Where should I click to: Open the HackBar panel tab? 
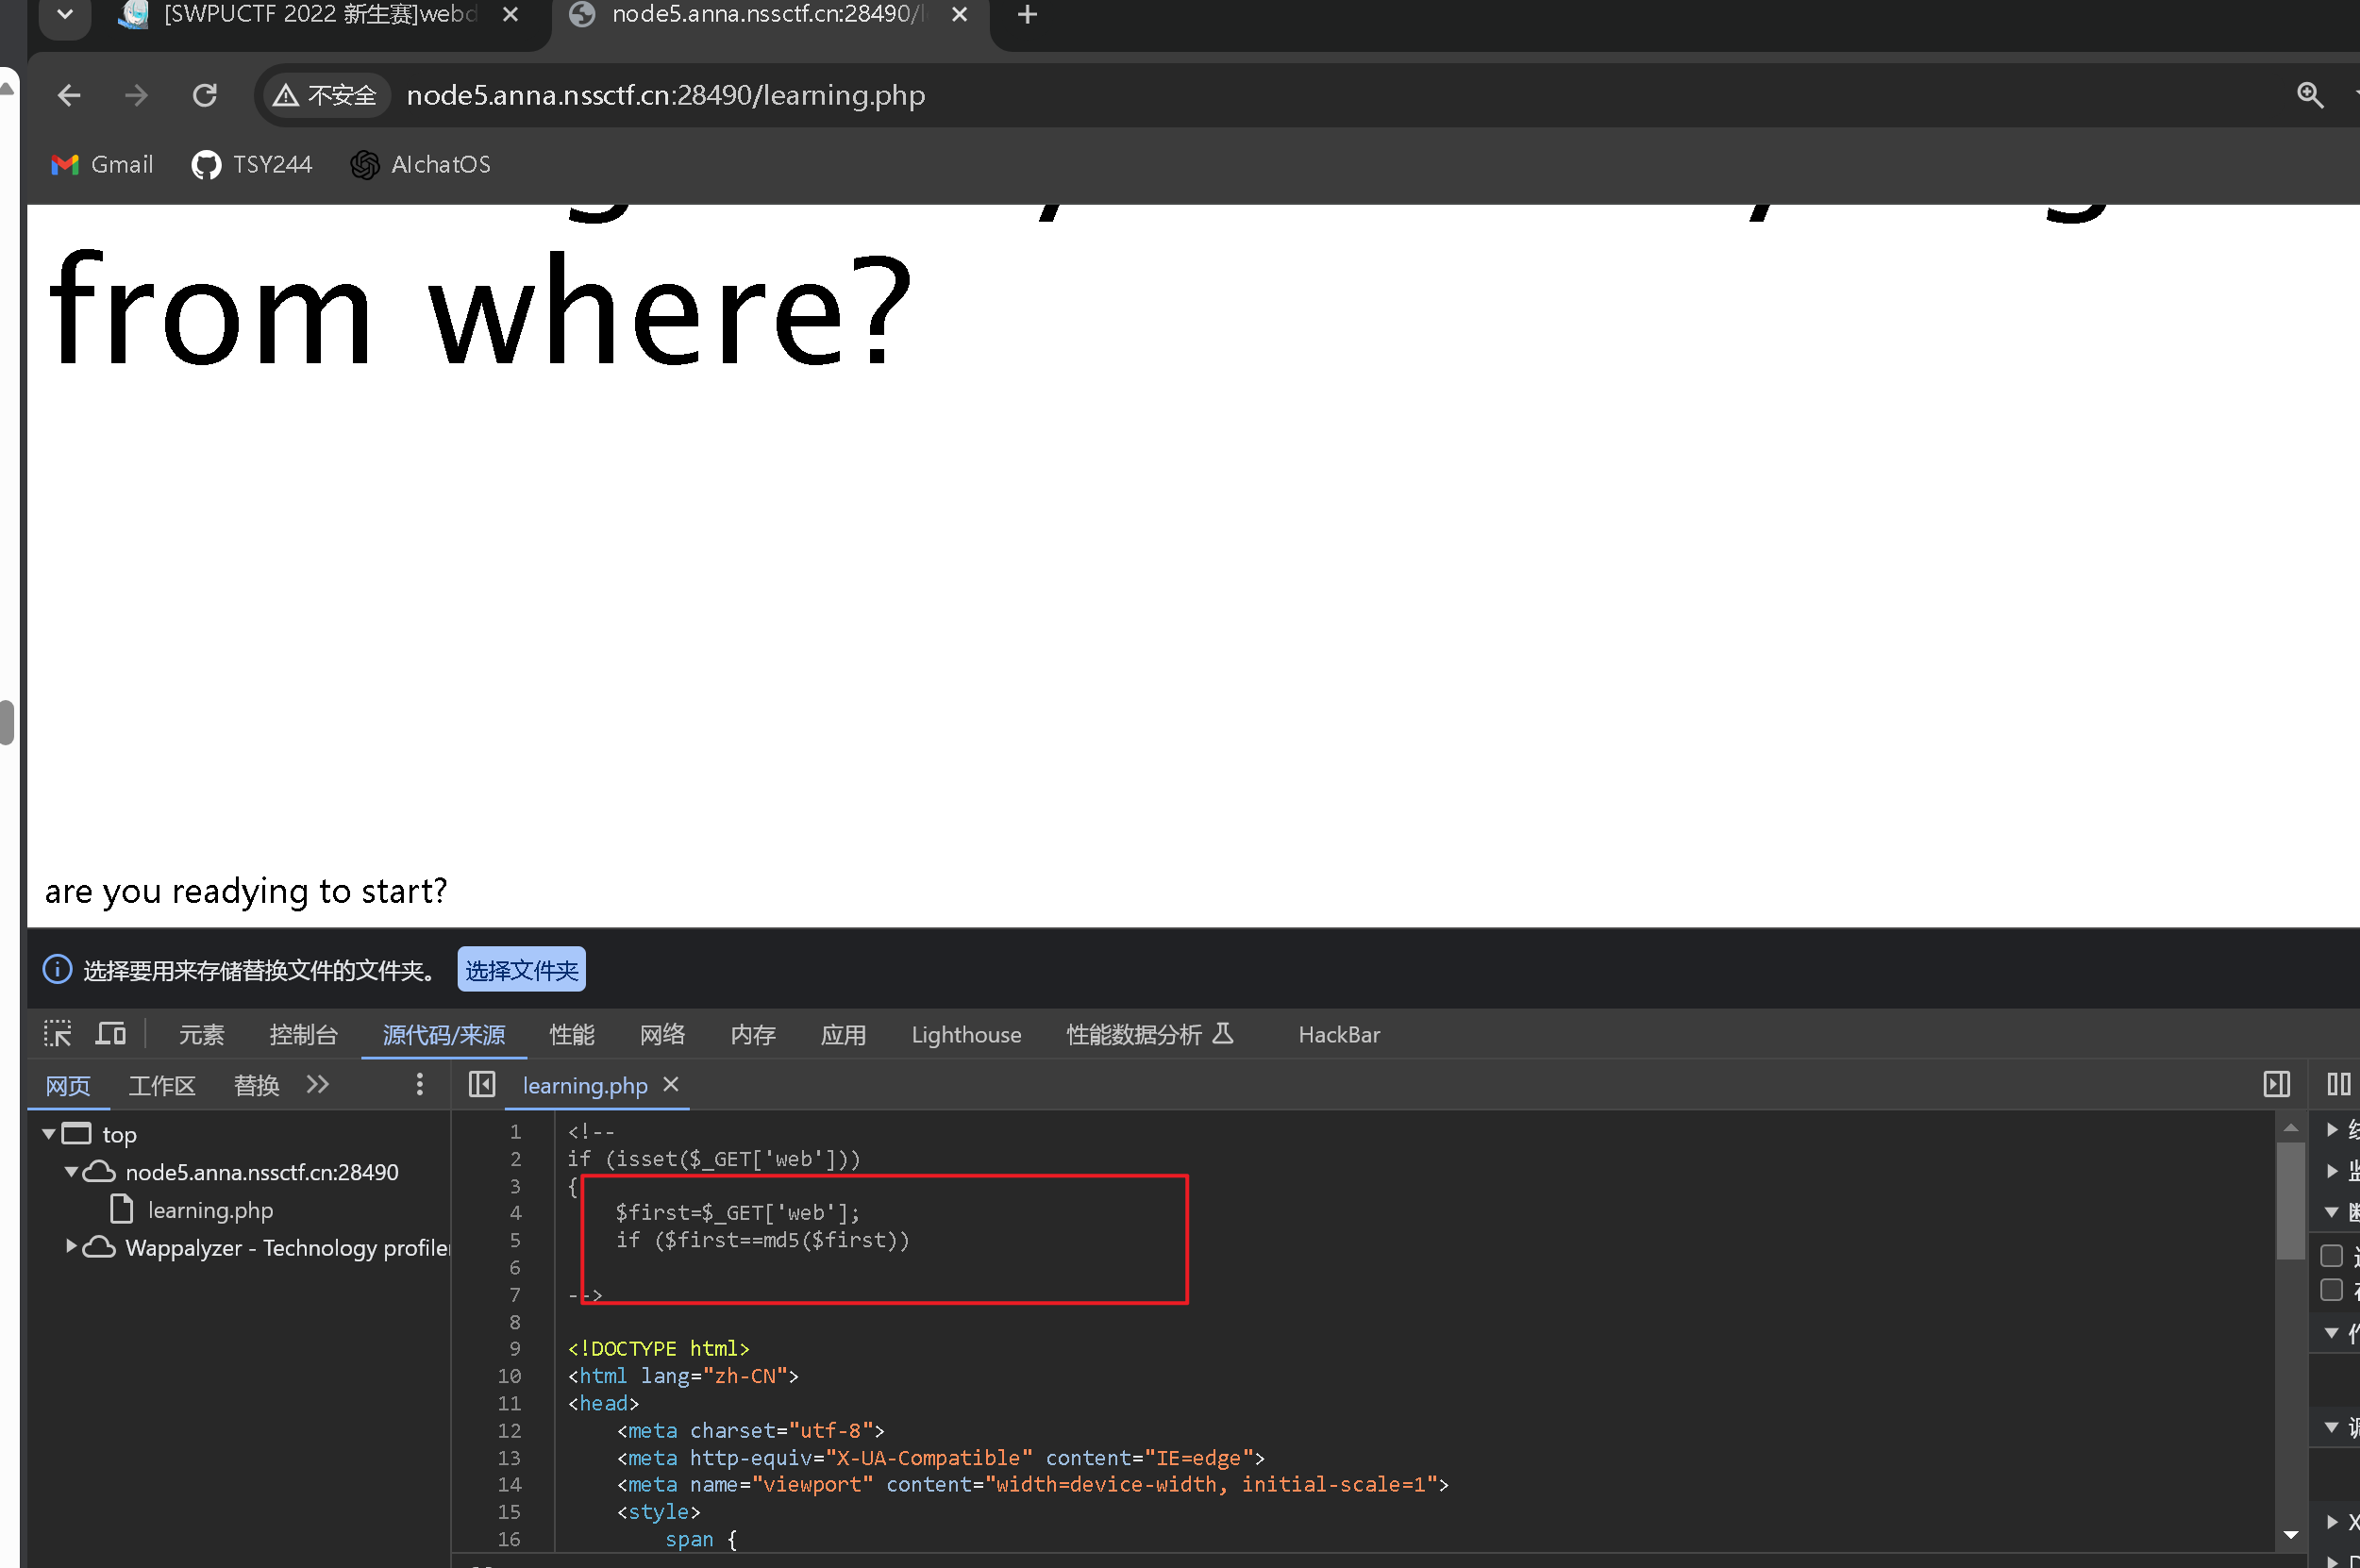1338,1035
